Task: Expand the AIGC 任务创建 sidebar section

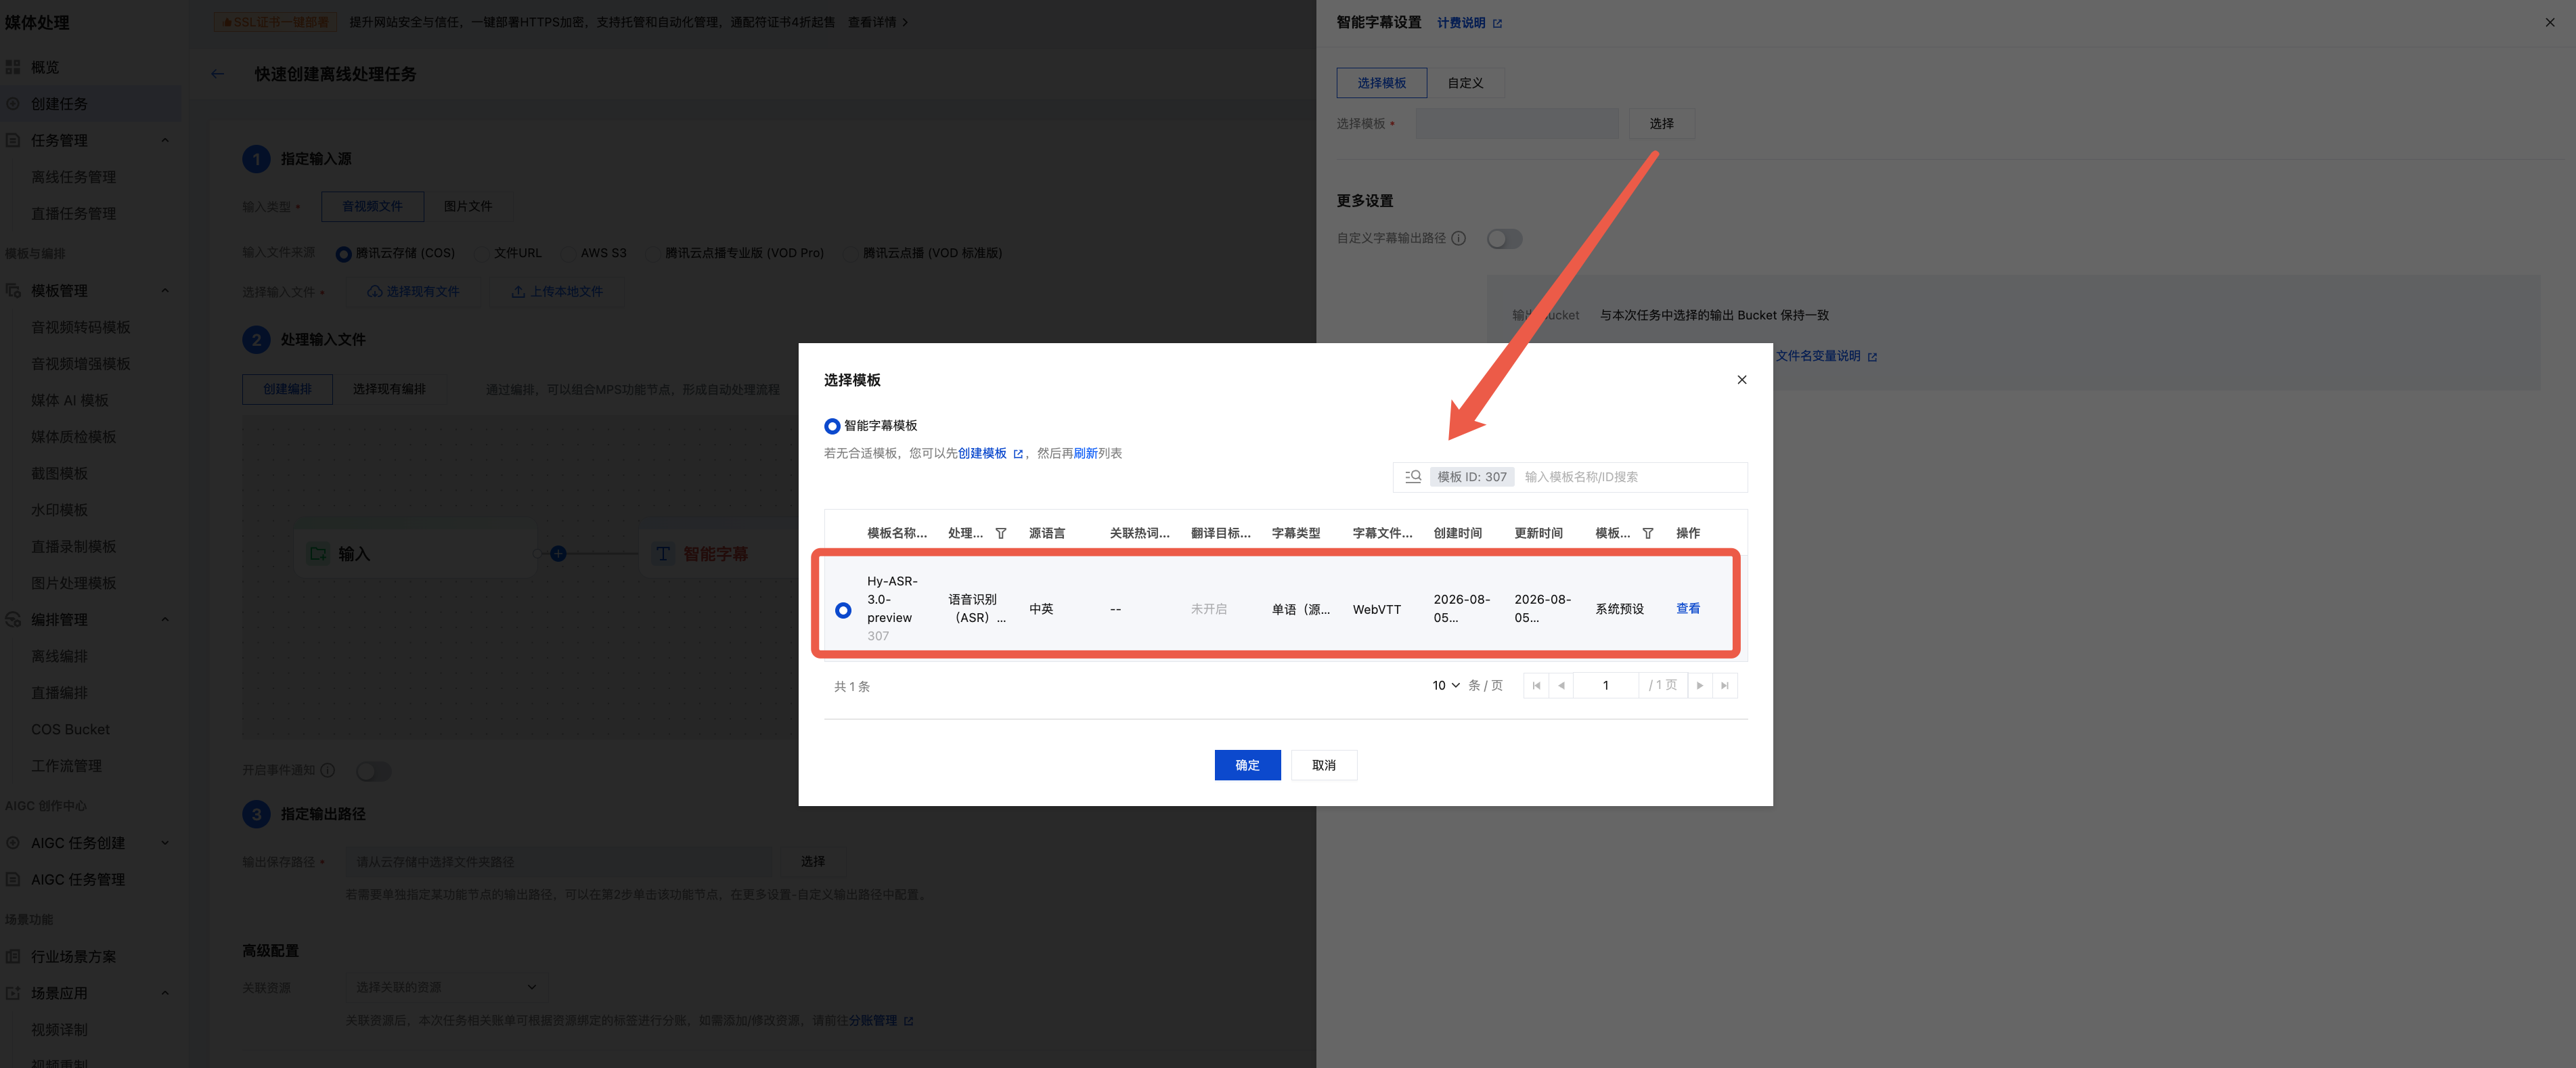Action: pyautogui.click(x=165, y=843)
